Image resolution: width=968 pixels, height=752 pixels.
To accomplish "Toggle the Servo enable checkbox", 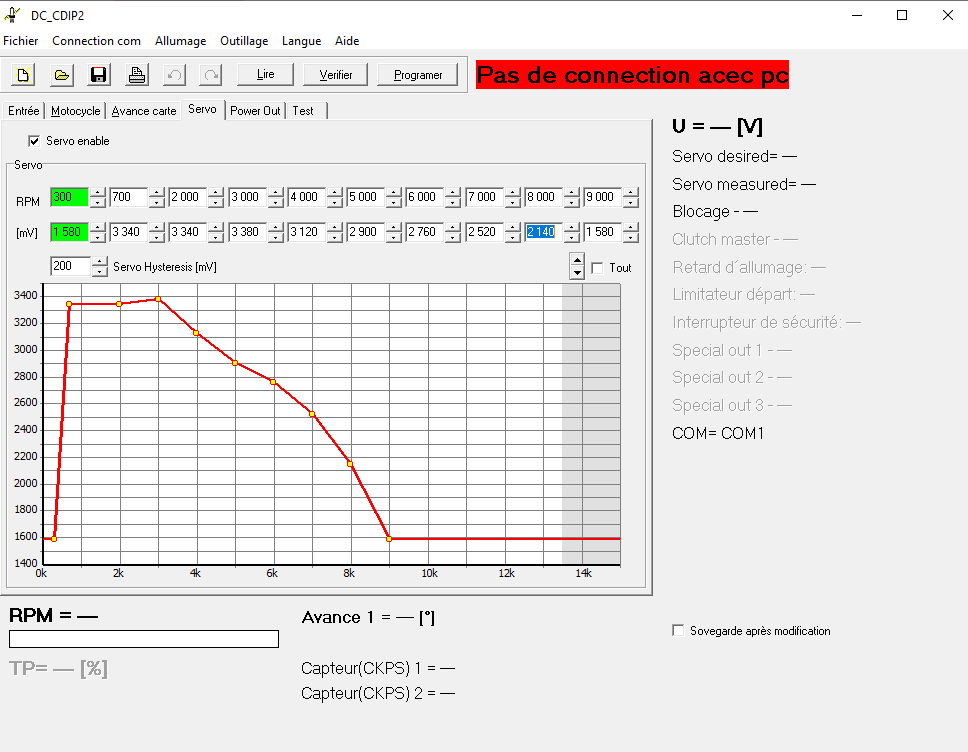I will (x=34, y=141).
